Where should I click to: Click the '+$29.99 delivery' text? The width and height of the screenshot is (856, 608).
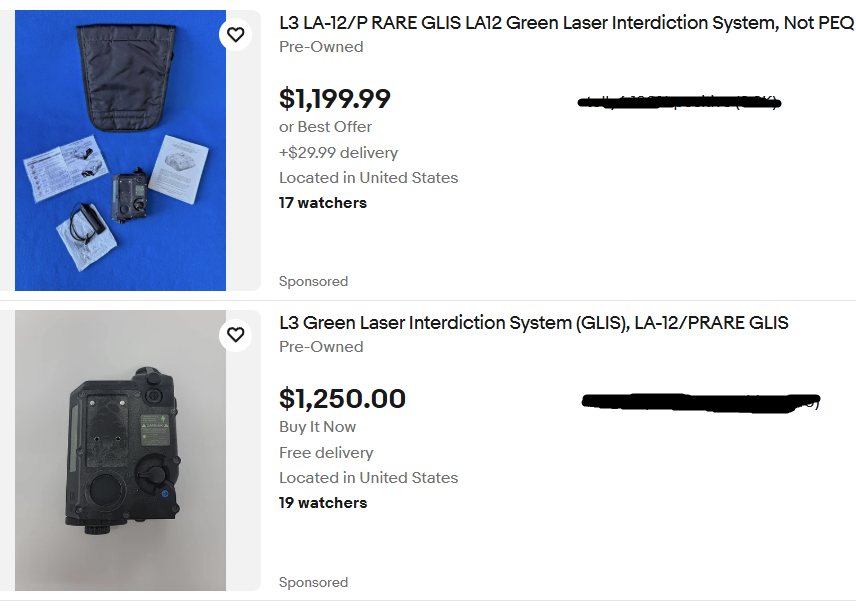338,152
